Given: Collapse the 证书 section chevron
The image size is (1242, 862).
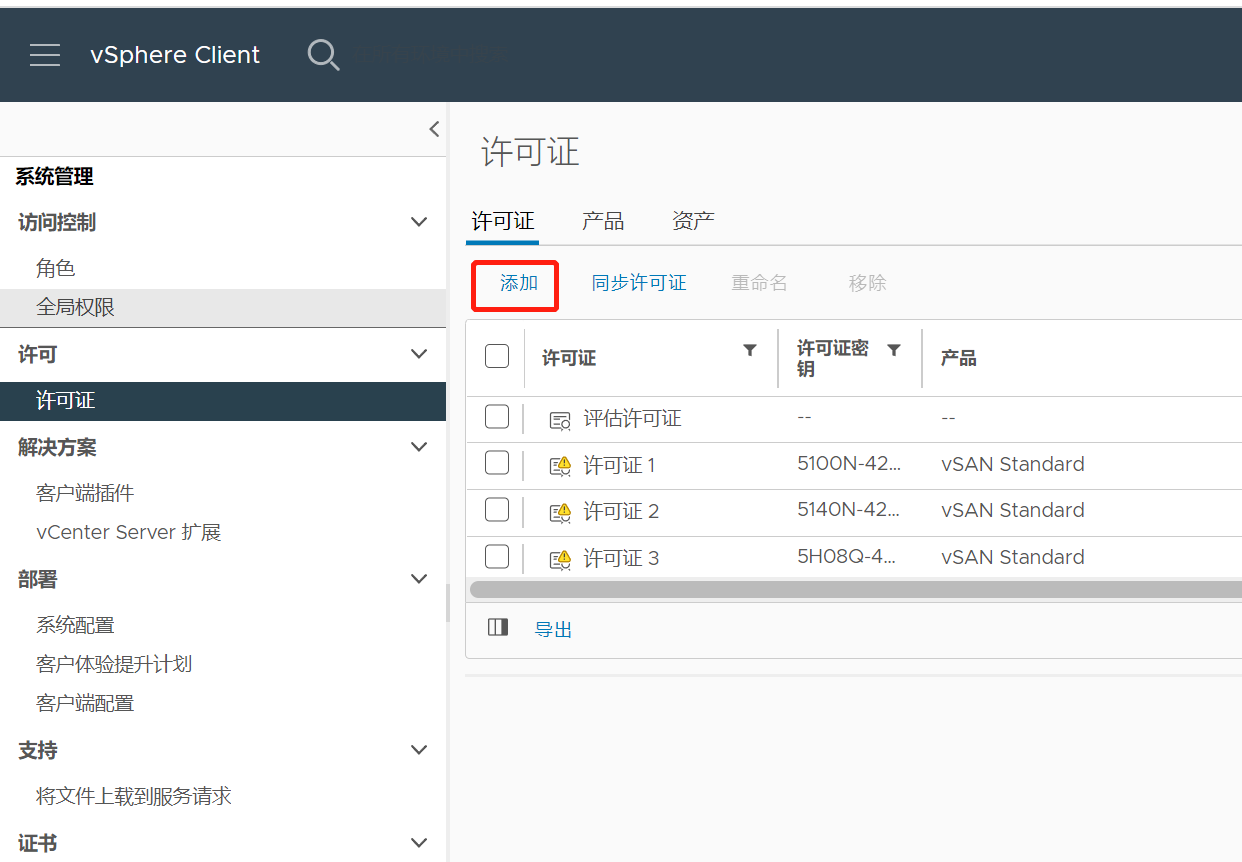Looking at the screenshot, I should (x=420, y=843).
